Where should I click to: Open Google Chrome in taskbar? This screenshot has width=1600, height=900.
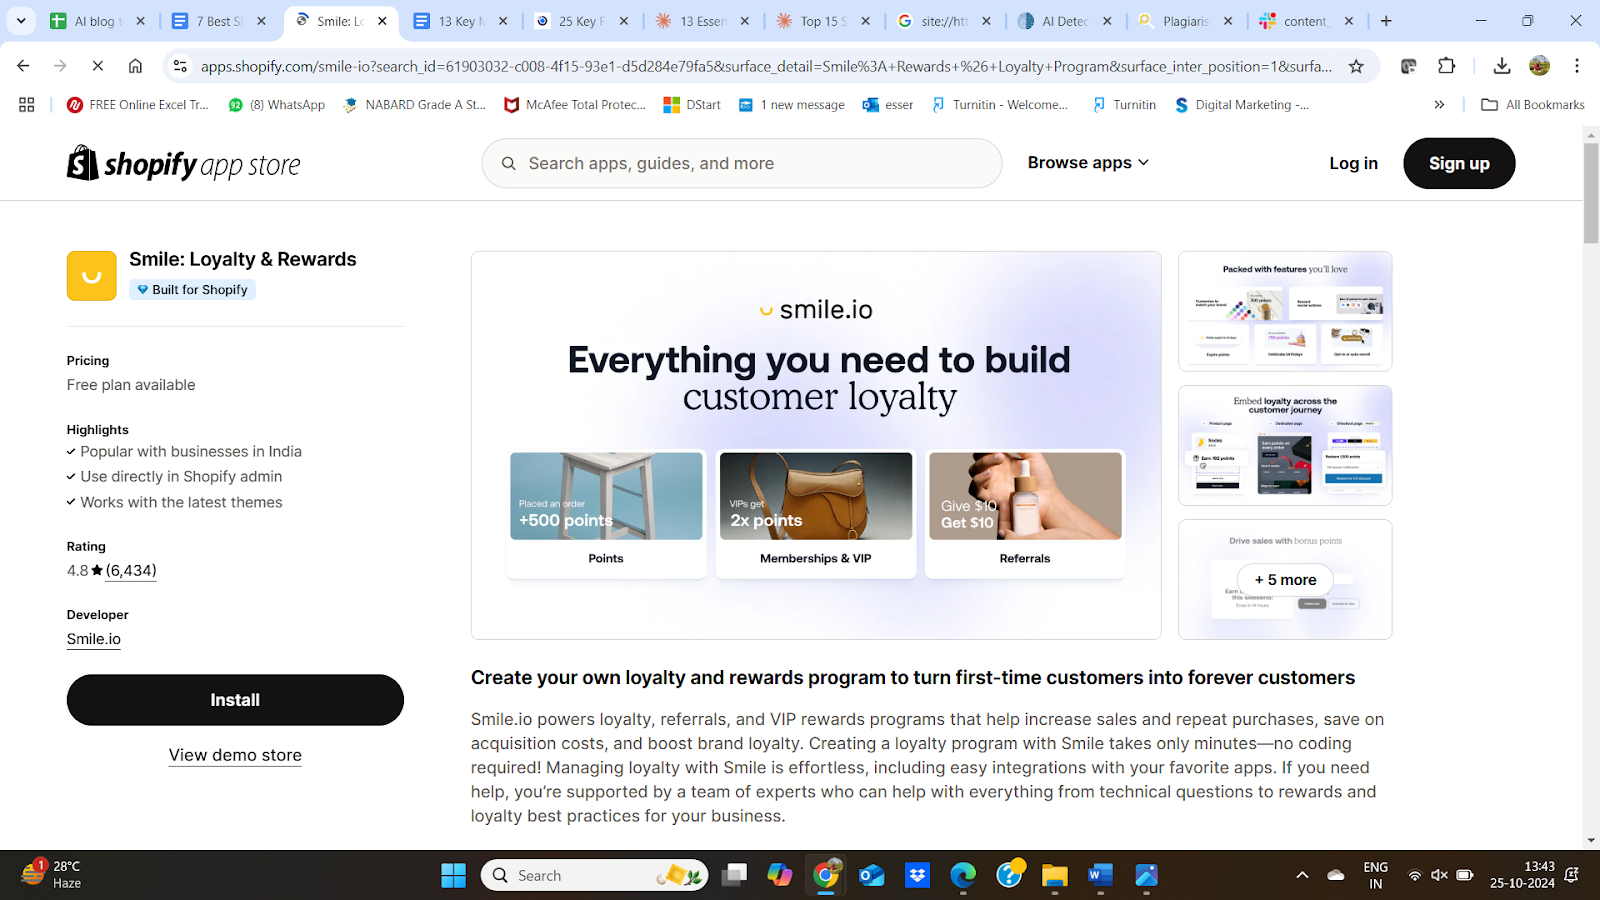click(x=826, y=875)
